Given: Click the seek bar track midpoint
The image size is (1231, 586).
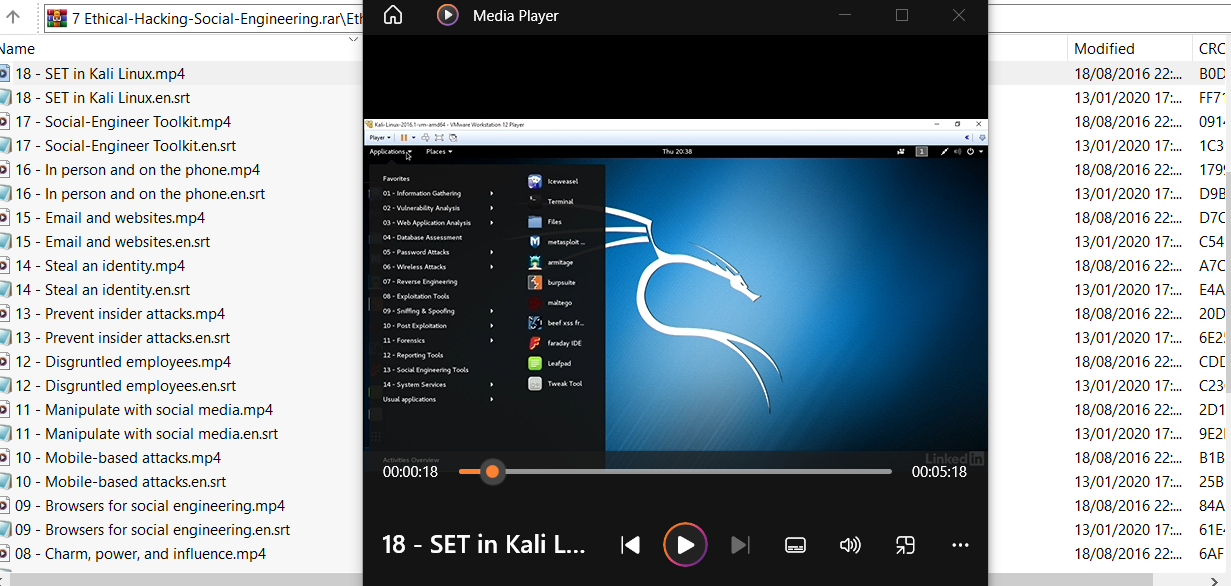Looking at the screenshot, I should (675, 471).
